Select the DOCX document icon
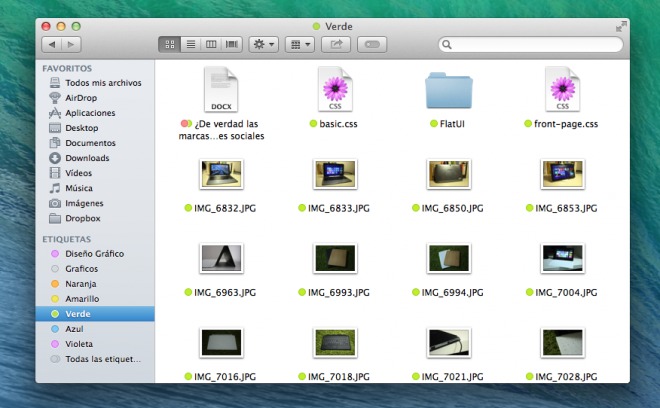Viewport: 660px width, 408px height. point(221,89)
